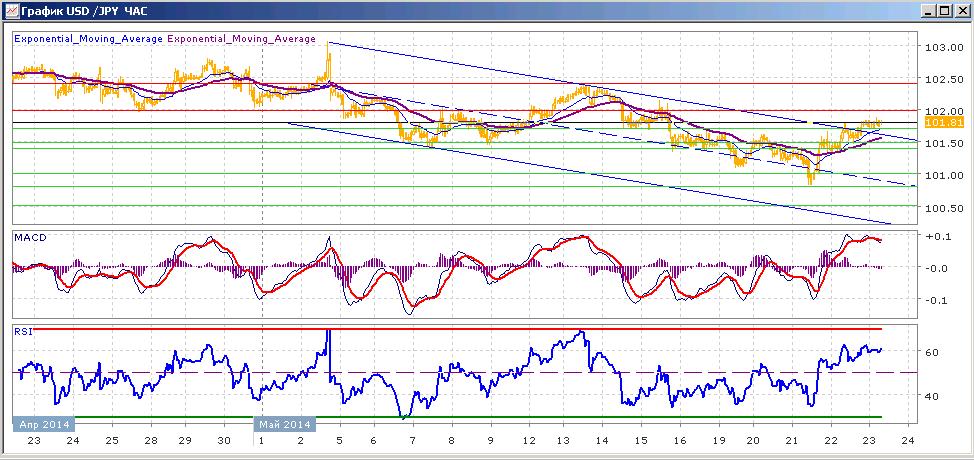Click the "Апр 2014" month marker
974x460 pixels.
[x=43, y=425]
